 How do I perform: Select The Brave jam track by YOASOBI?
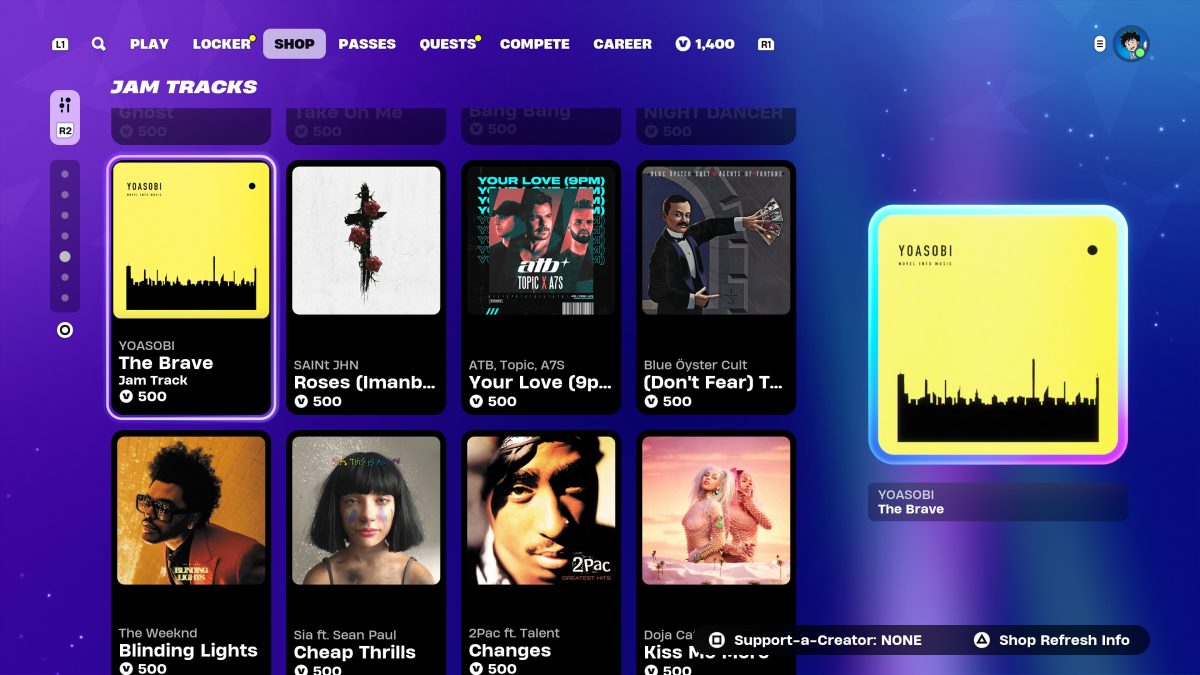pos(191,288)
